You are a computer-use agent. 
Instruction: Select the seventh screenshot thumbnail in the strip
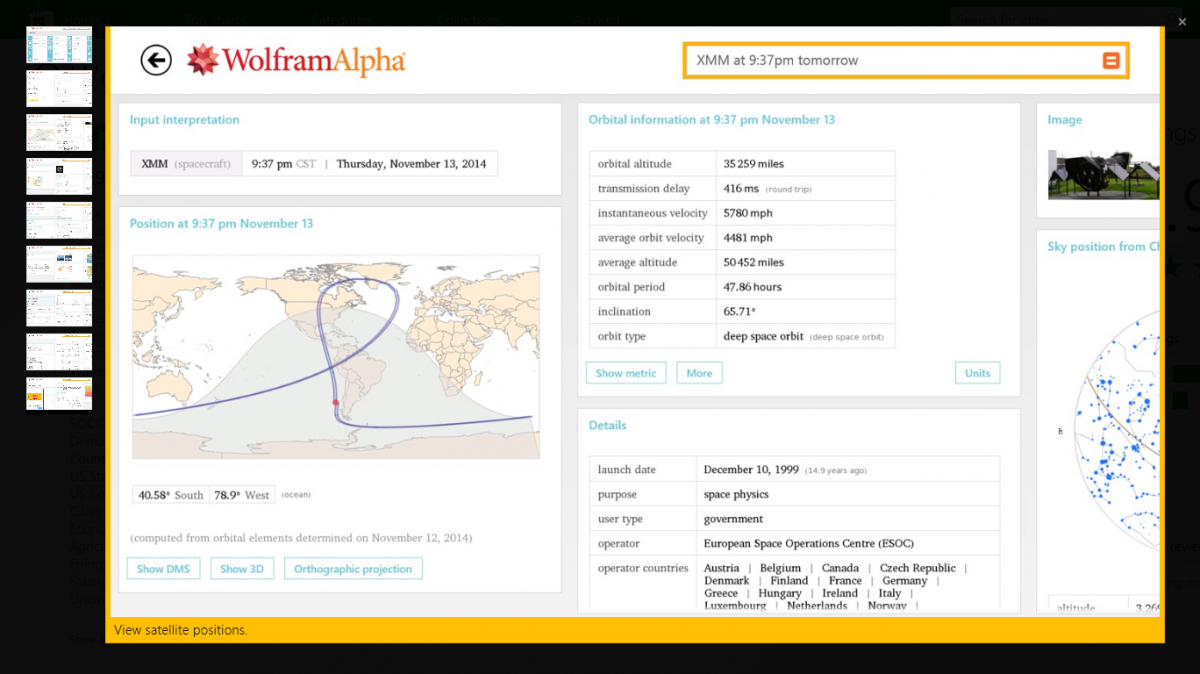pos(59,308)
